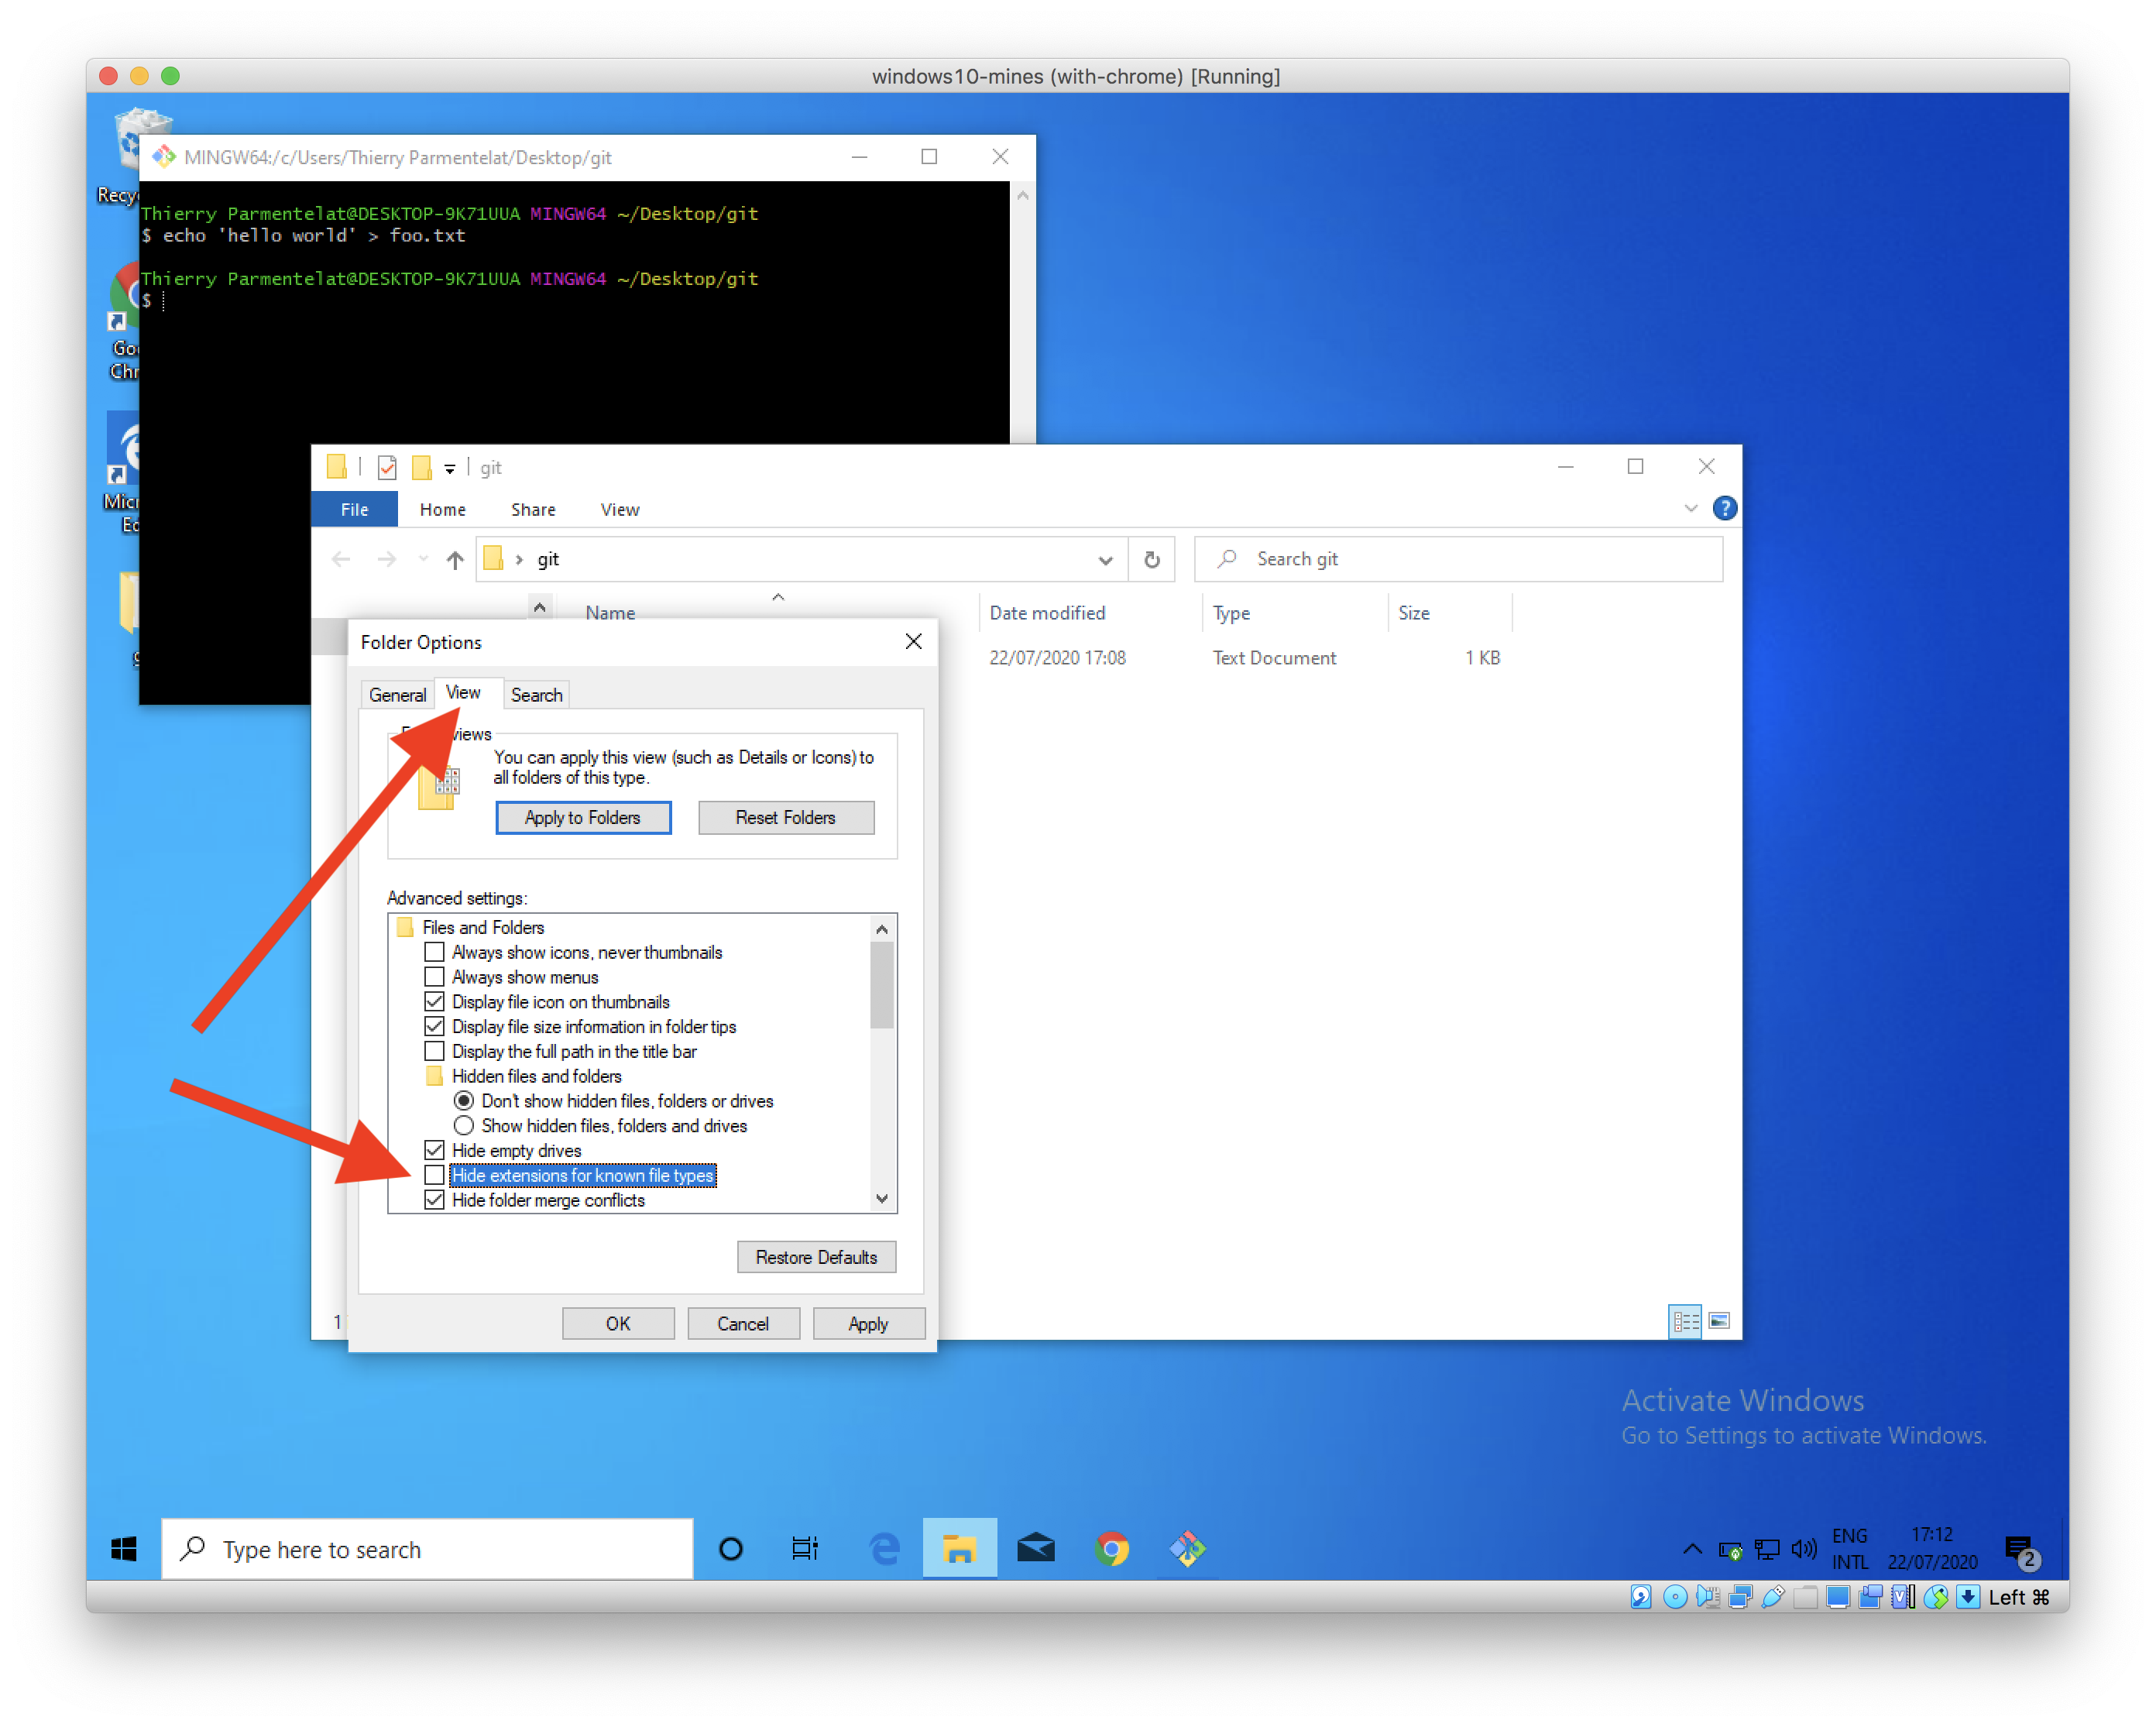Viewport: 2156px width, 1727px height.
Task: Open Task View on the taskbar
Action: click(805, 1548)
